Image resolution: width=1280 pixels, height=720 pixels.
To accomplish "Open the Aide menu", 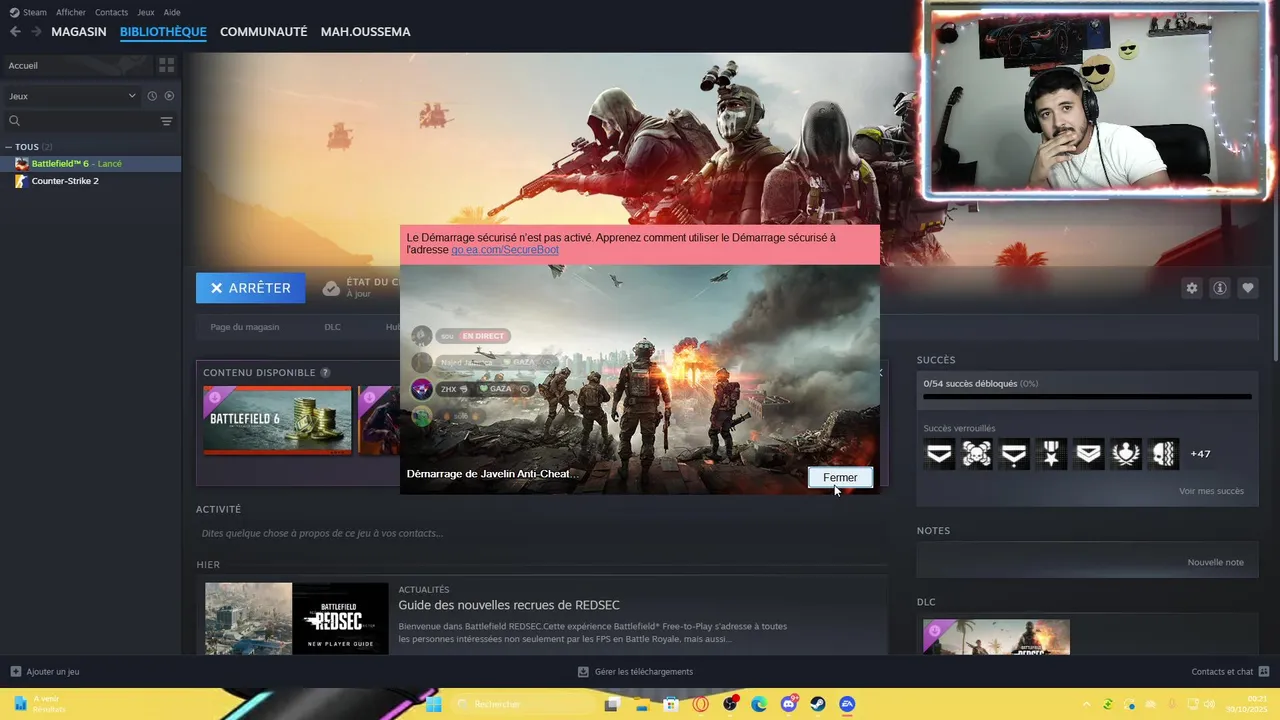I will [172, 12].
